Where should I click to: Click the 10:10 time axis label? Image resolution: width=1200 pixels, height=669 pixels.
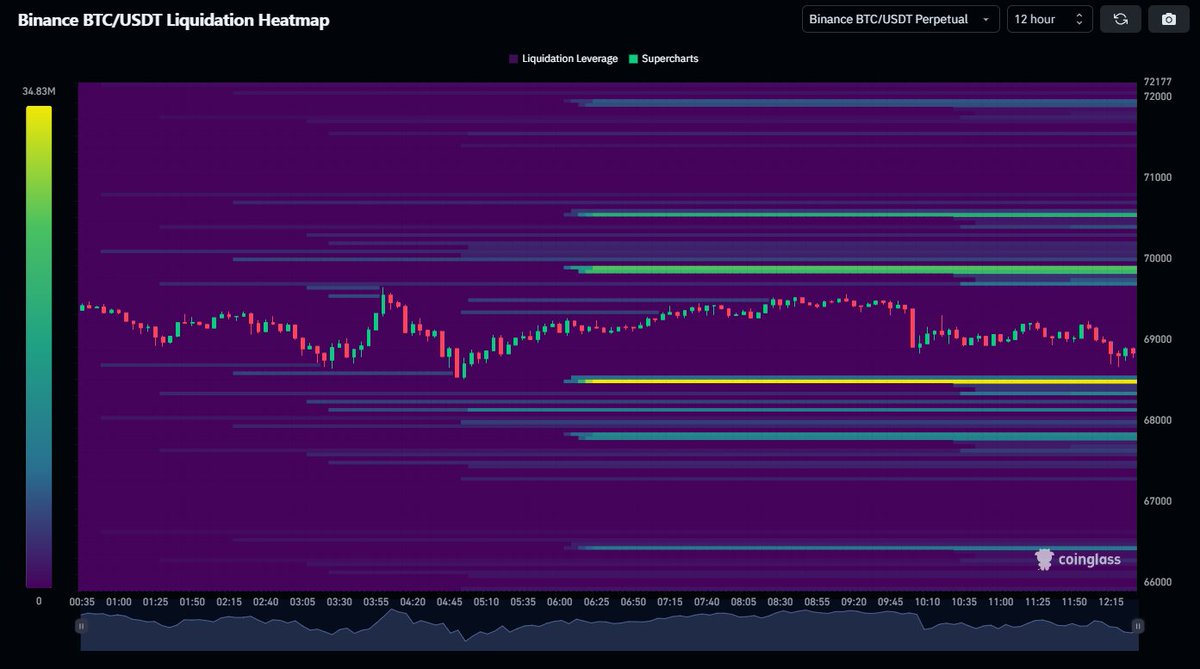click(927, 603)
